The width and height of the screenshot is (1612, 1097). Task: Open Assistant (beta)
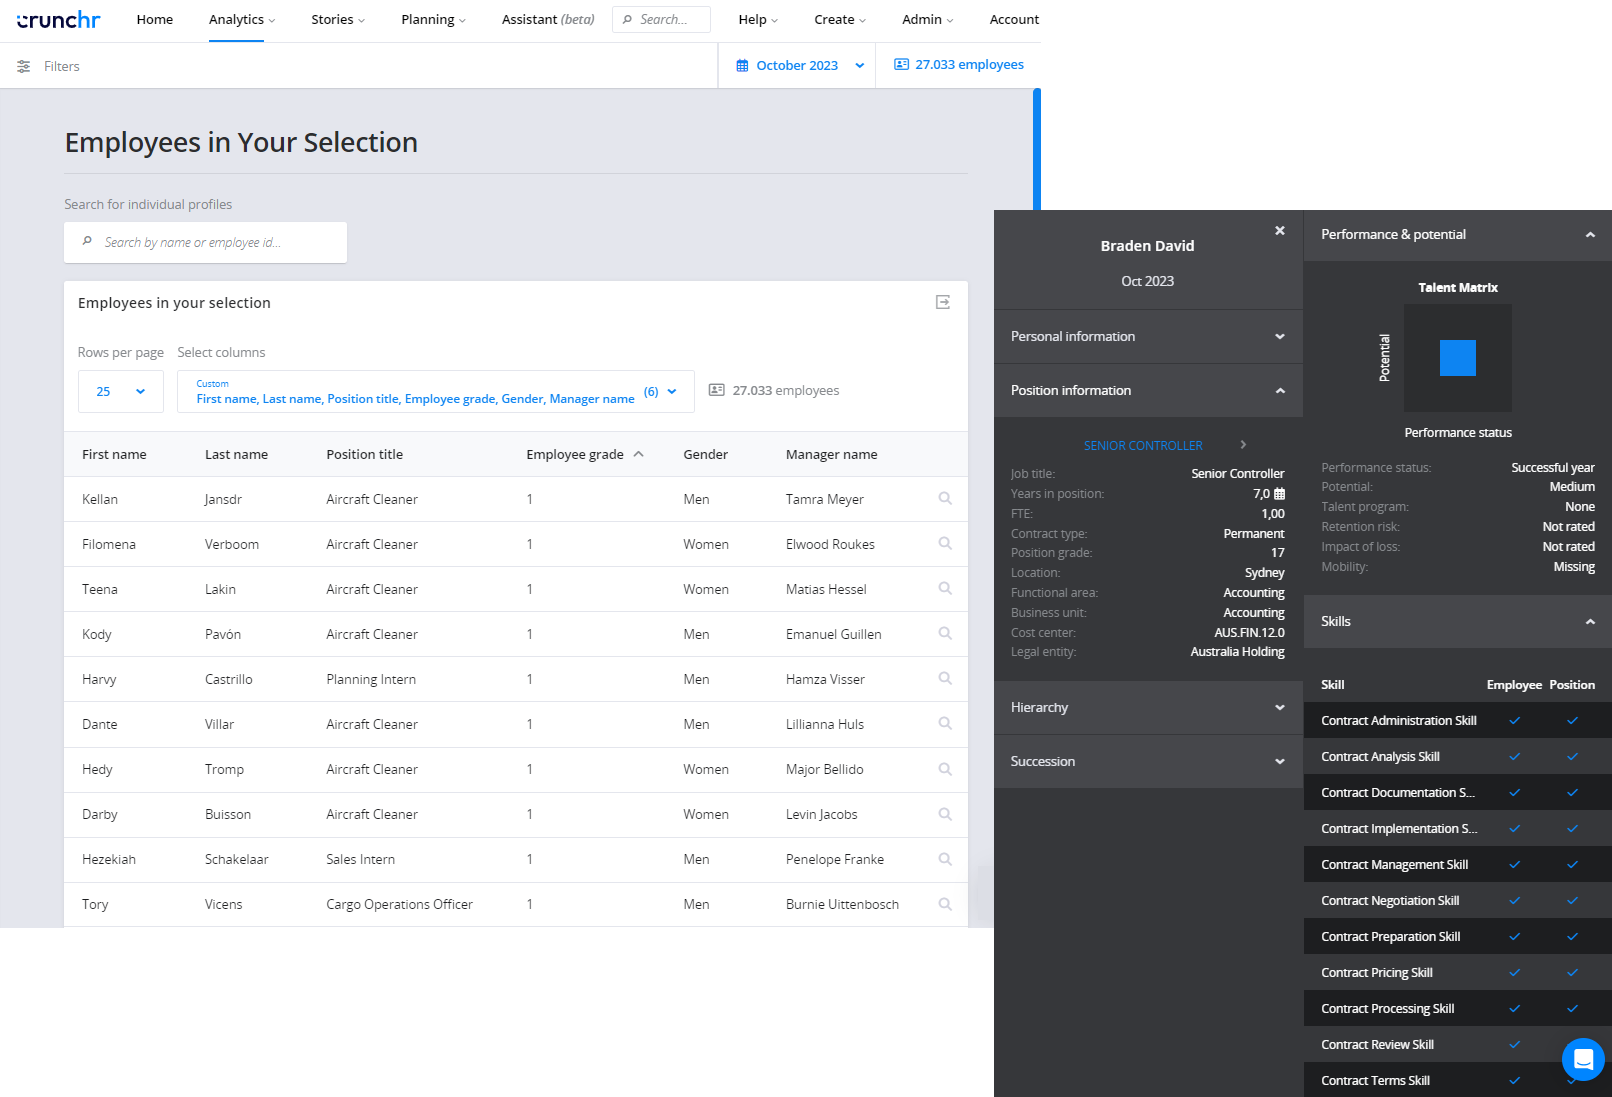click(548, 20)
